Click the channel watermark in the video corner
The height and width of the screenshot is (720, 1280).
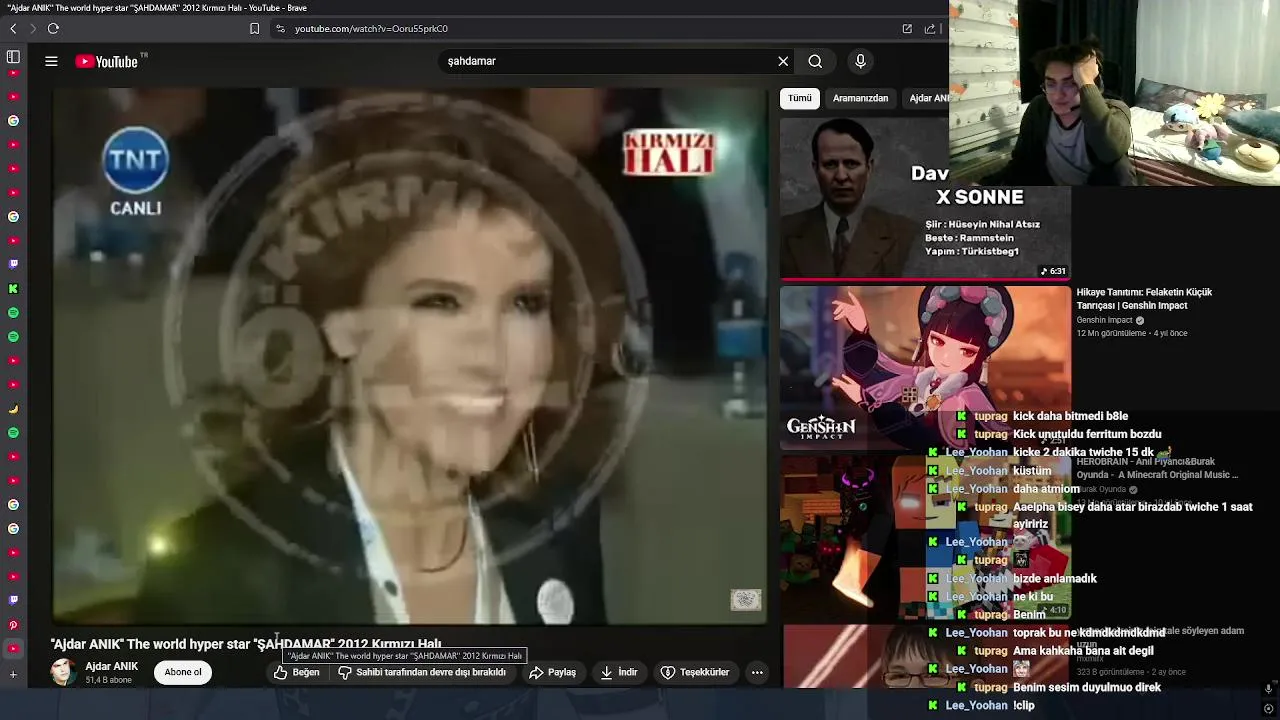745,600
